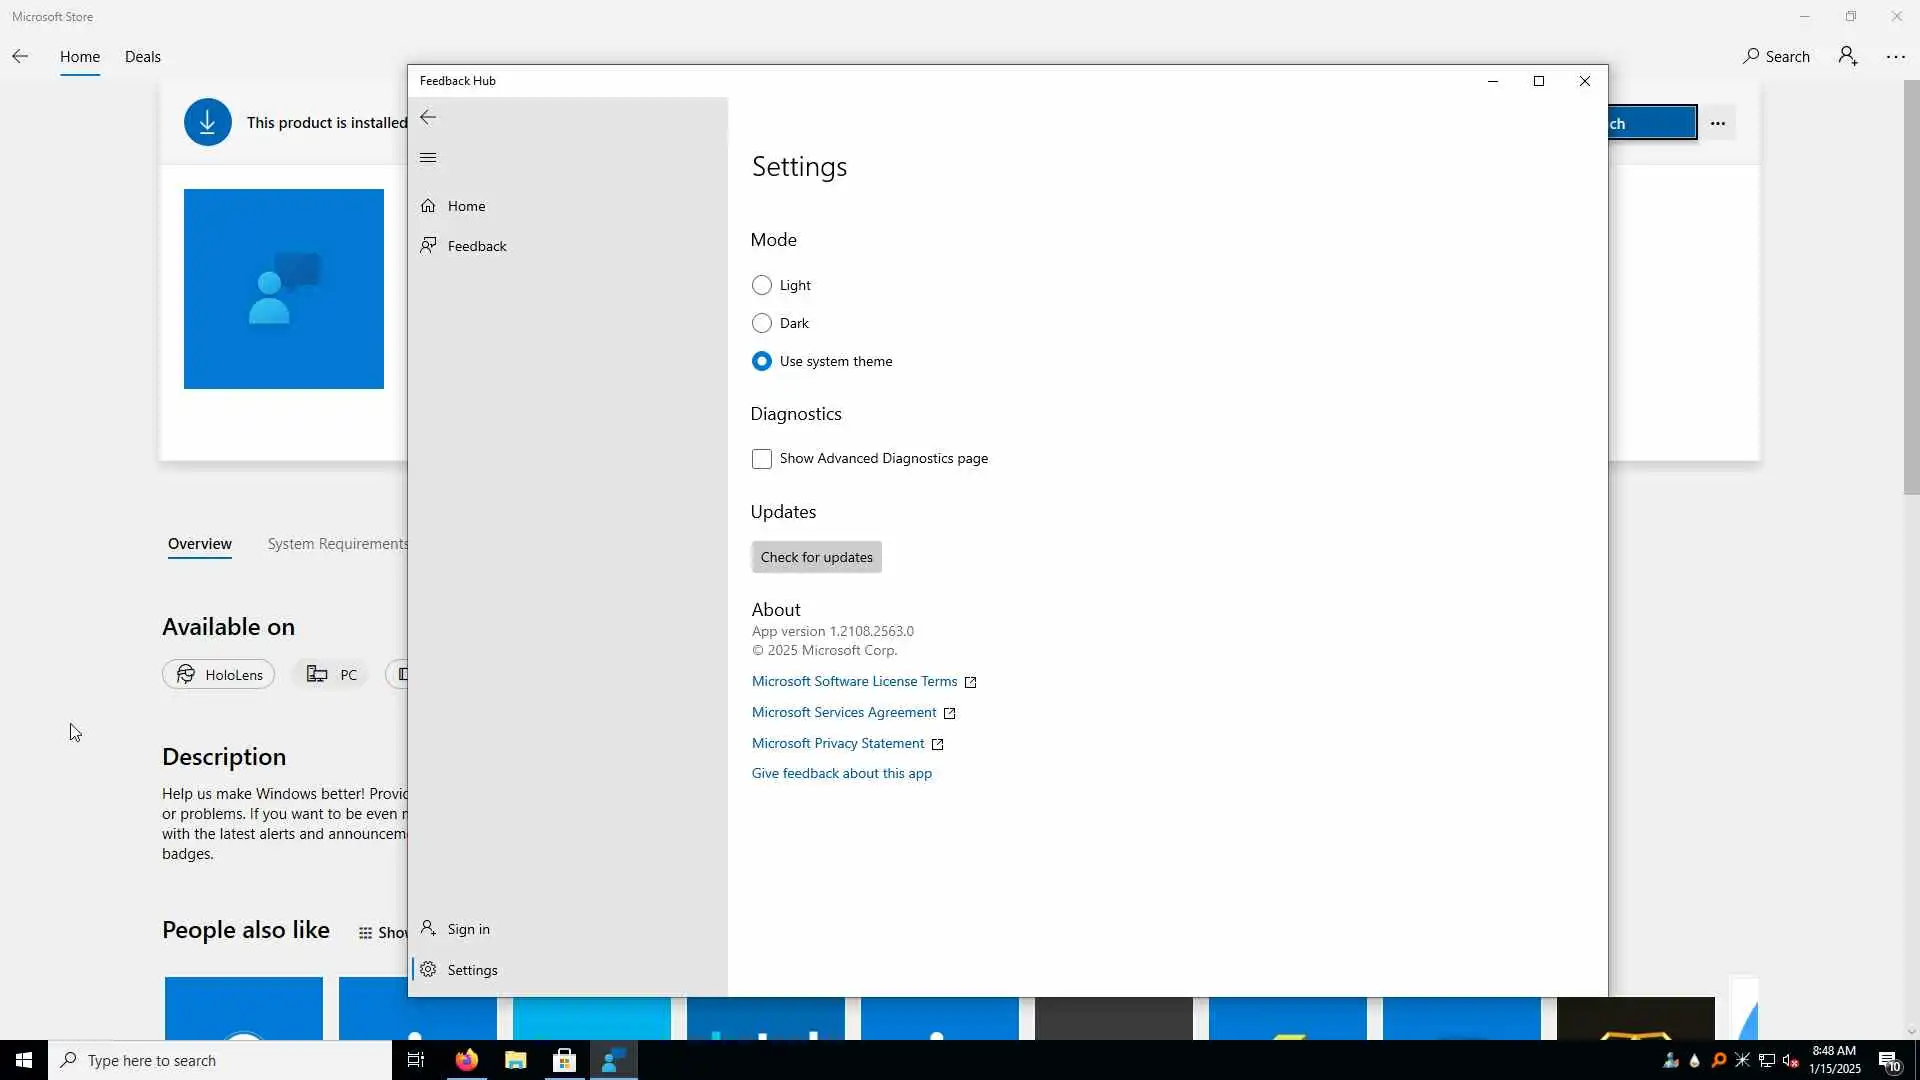Open Microsoft Software License Terms link
Screen dimensions: 1920x1080
[854, 681]
